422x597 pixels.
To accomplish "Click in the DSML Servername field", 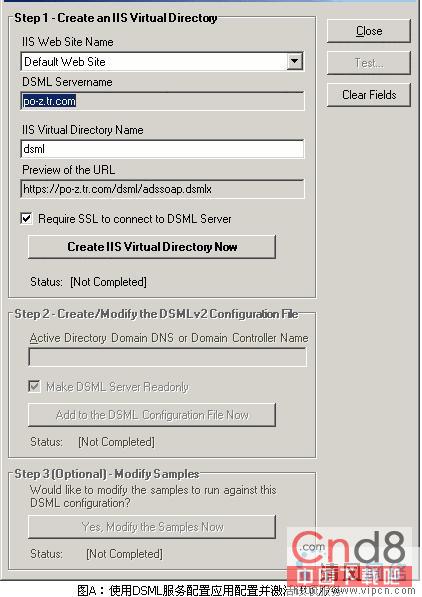I will click(x=162, y=101).
